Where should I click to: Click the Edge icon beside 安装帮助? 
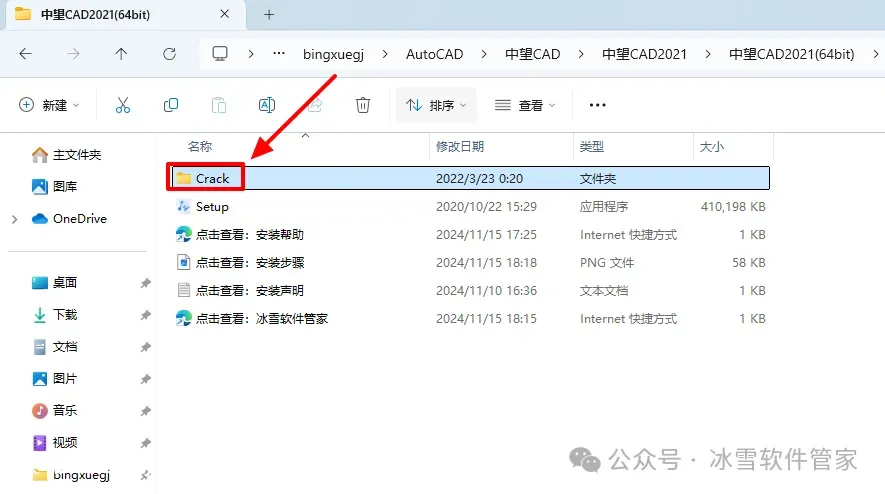pyautogui.click(x=183, y=234)
